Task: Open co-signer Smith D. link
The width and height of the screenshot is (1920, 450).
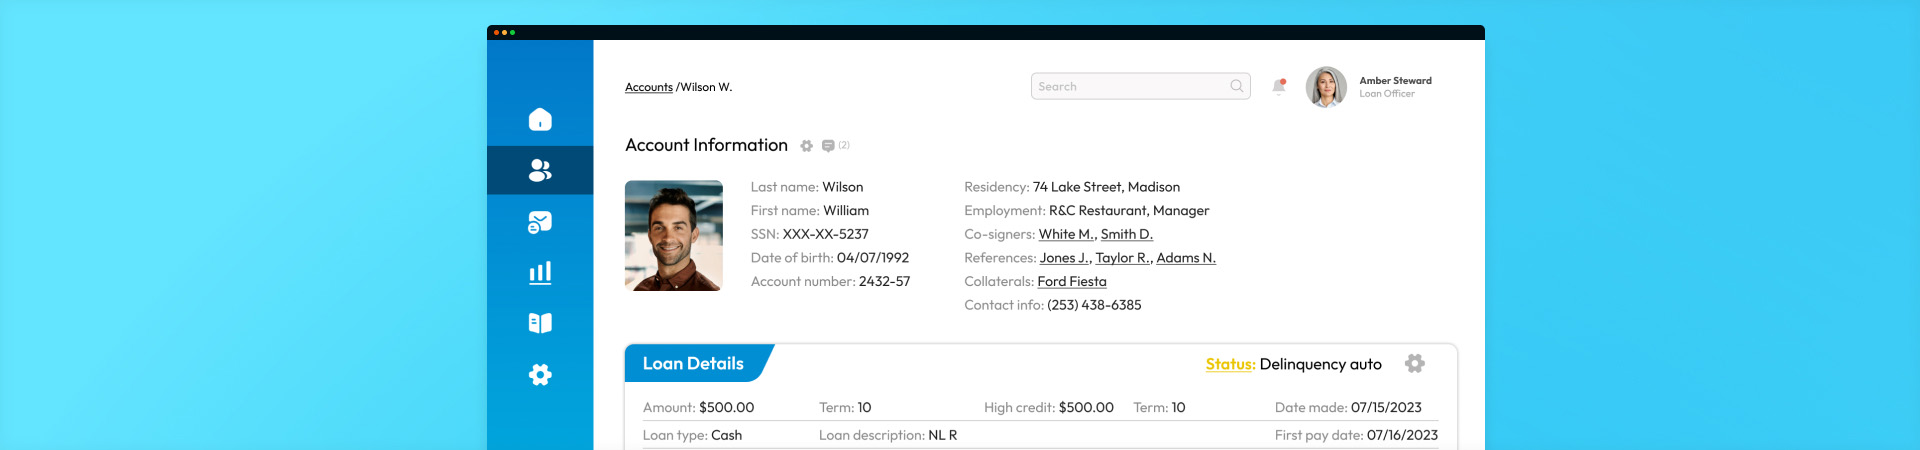Action: tap(1126, 234)
